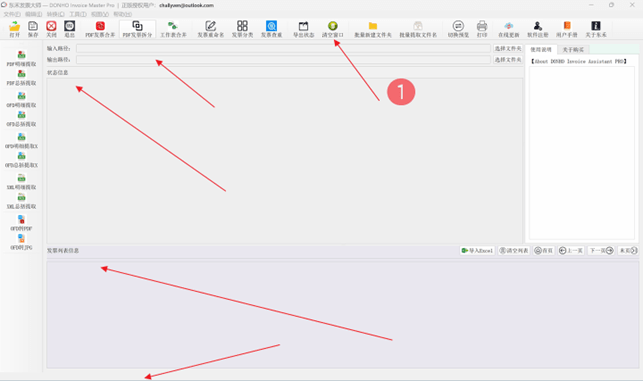Launch the 发票重命名 rename tool
The width and height of the screenshot is (643, 381).
click(211, 30)
